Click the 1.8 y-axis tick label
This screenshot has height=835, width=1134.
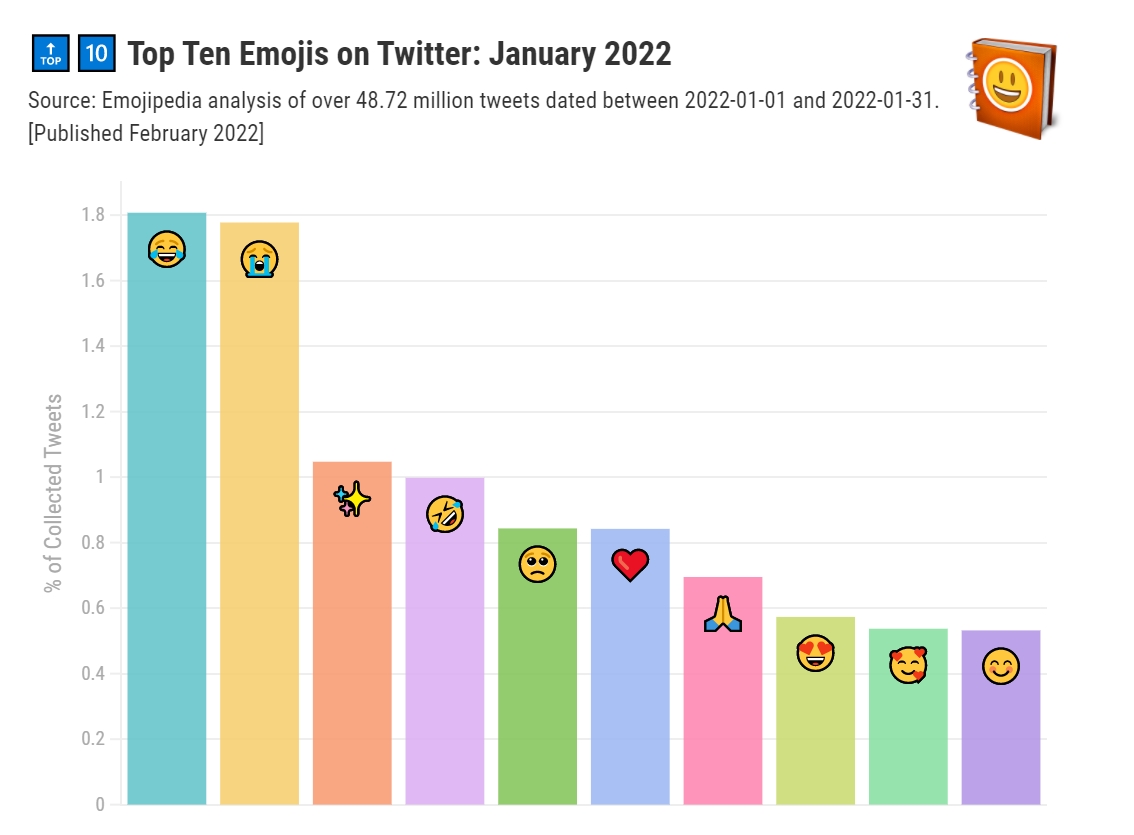coord(92,215)
